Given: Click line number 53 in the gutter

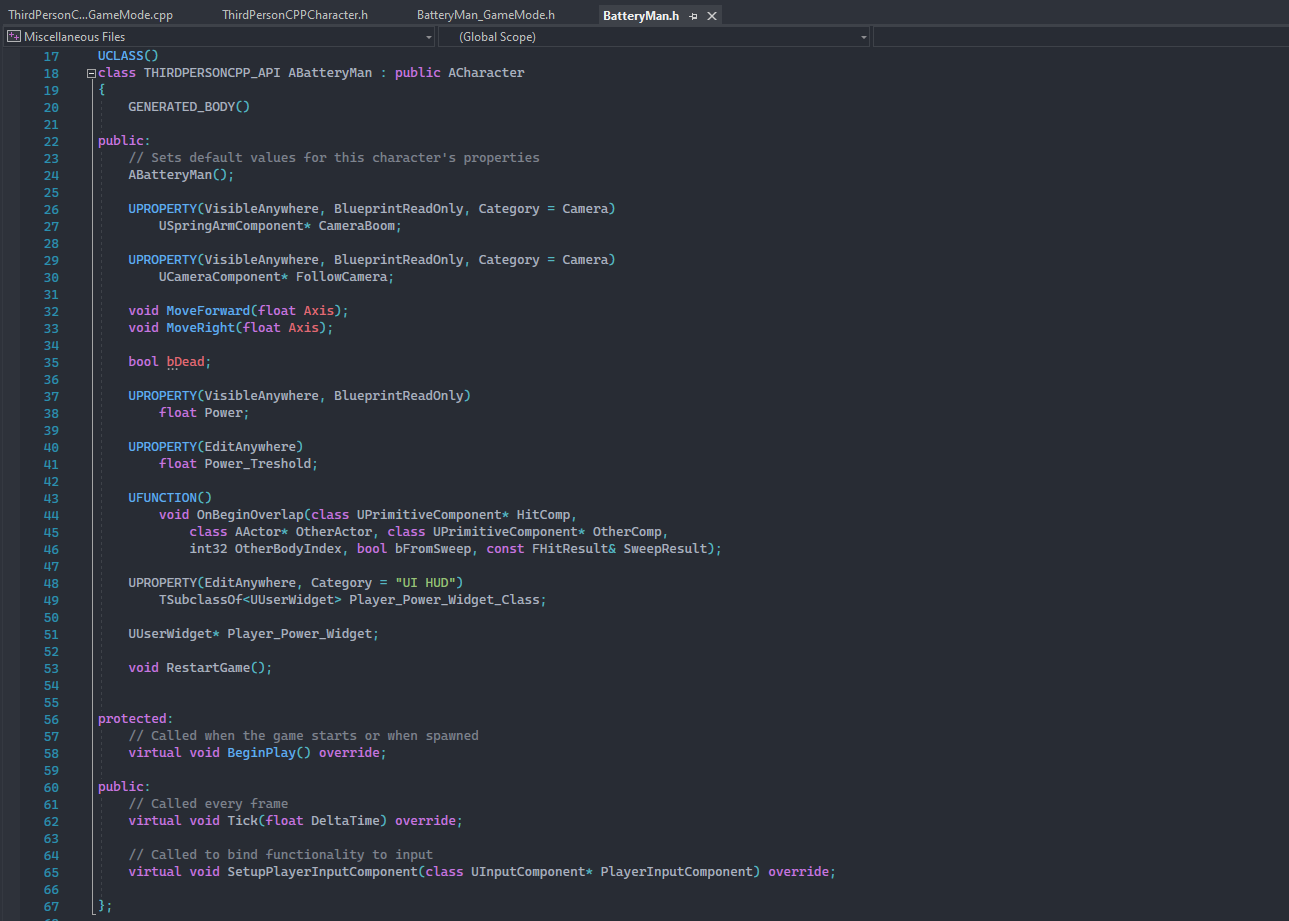Looking at the screenshot, I should (52, 668).
